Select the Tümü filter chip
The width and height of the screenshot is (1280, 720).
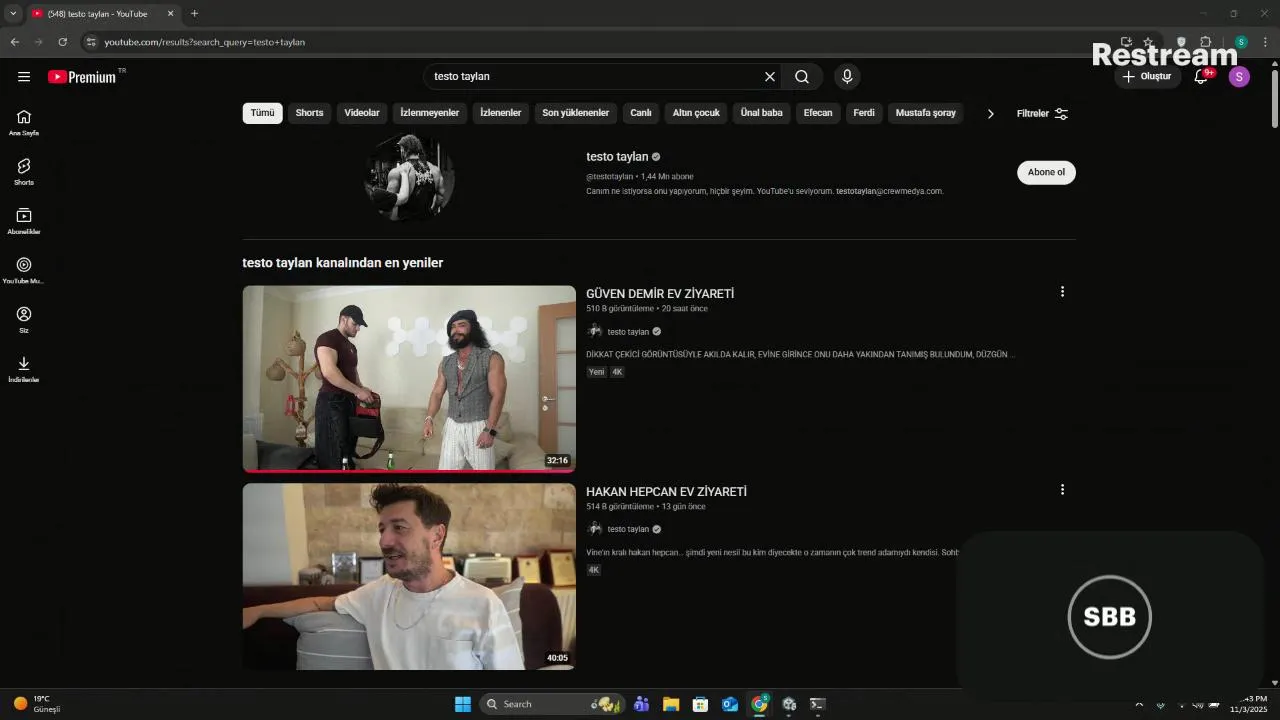pyautogui.click(x=262, y=113)
